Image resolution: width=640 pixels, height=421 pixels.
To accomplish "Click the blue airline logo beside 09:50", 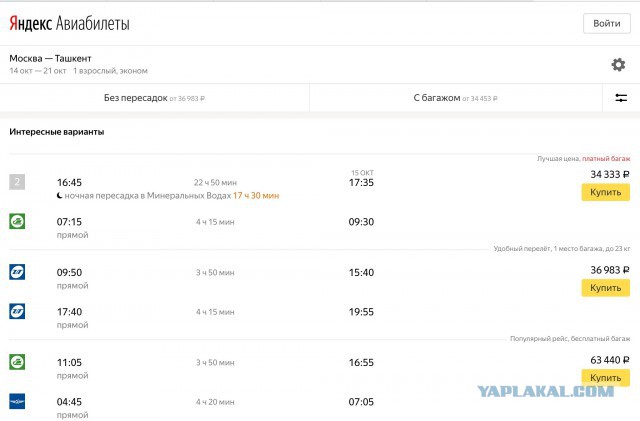I will [x=17, y=272].
